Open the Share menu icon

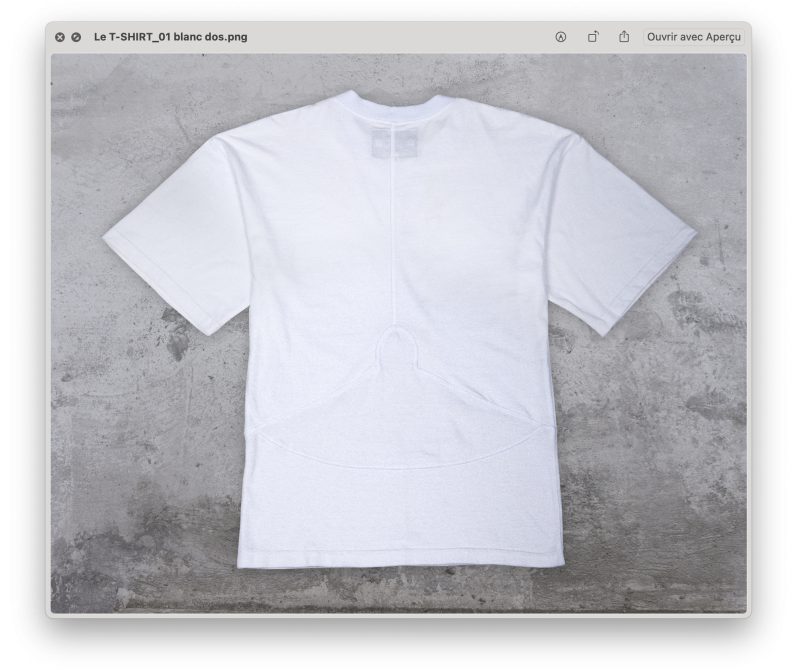click(x=624, y=37)
